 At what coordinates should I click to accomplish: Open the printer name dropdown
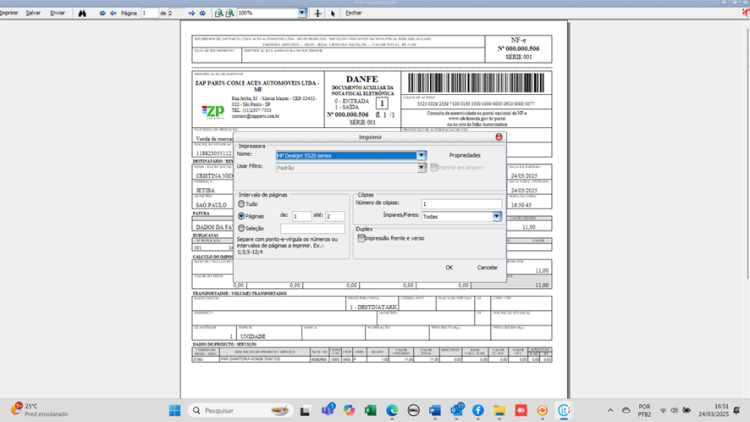pyautogui.click(x=421, y=155)
